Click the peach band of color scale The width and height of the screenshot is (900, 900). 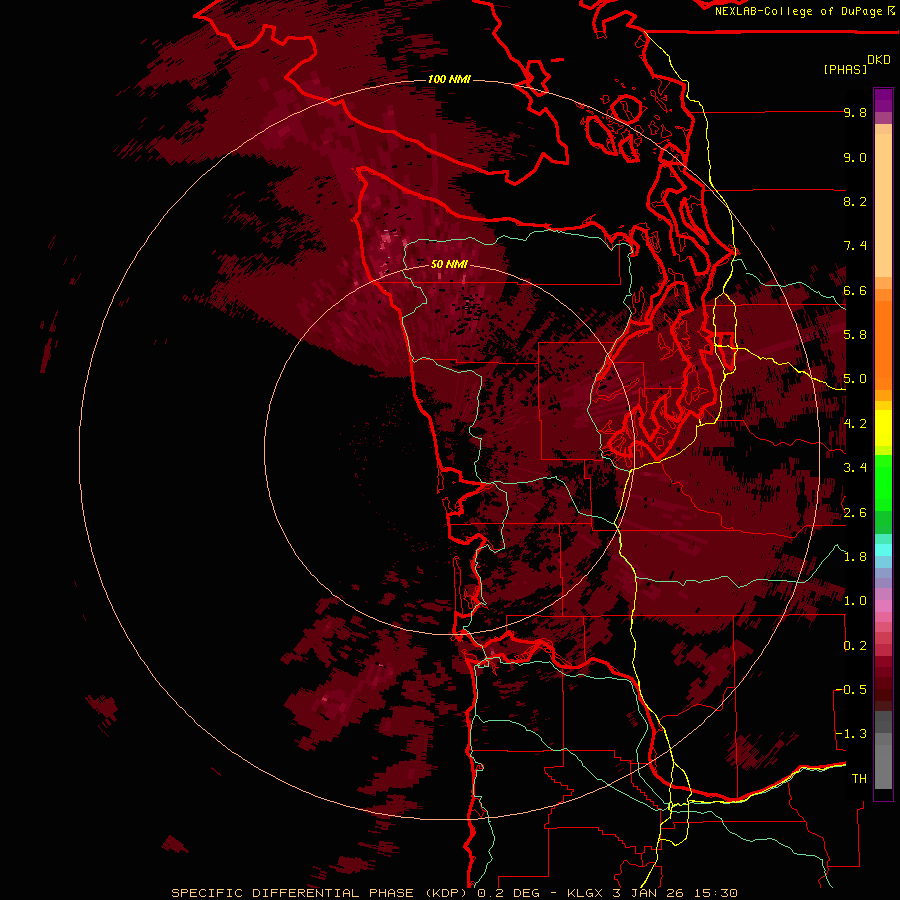(x=883, y=204)
